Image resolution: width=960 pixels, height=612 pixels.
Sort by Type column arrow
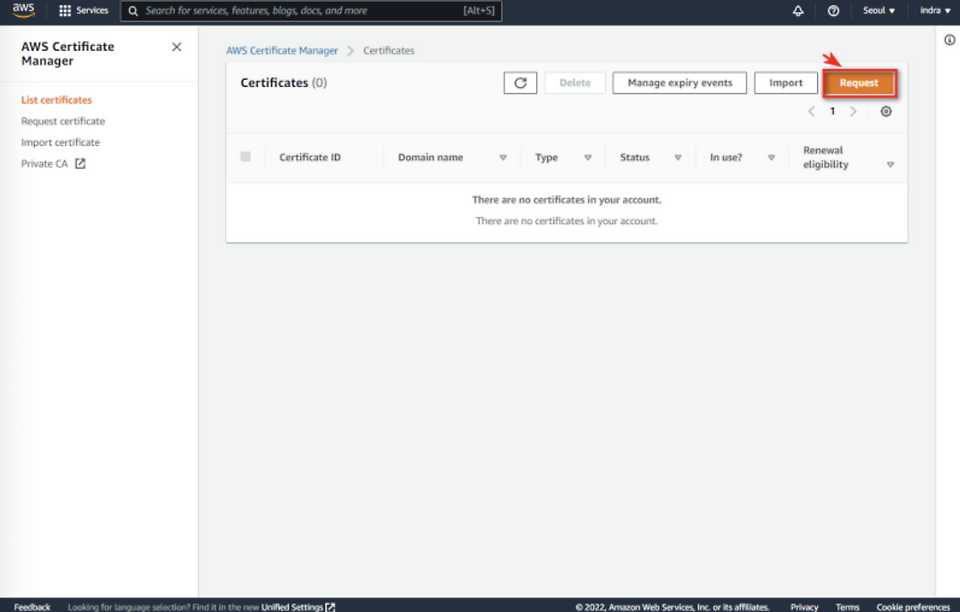588,157
